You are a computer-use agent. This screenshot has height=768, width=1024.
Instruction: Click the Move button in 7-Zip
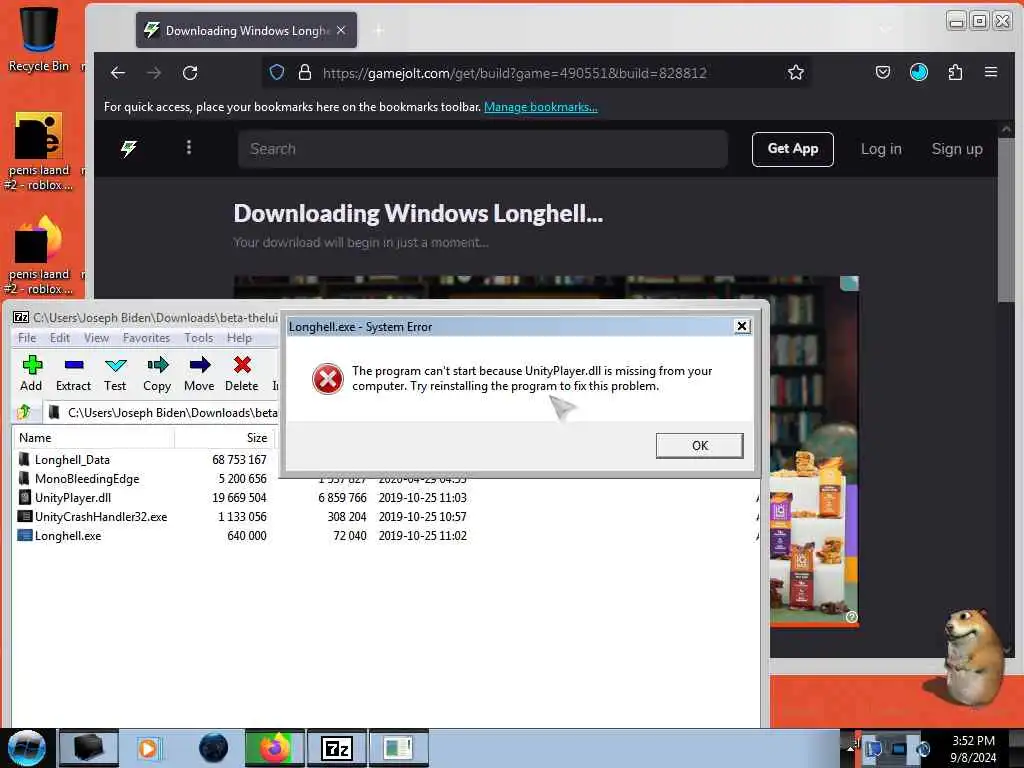click(199, 374)
